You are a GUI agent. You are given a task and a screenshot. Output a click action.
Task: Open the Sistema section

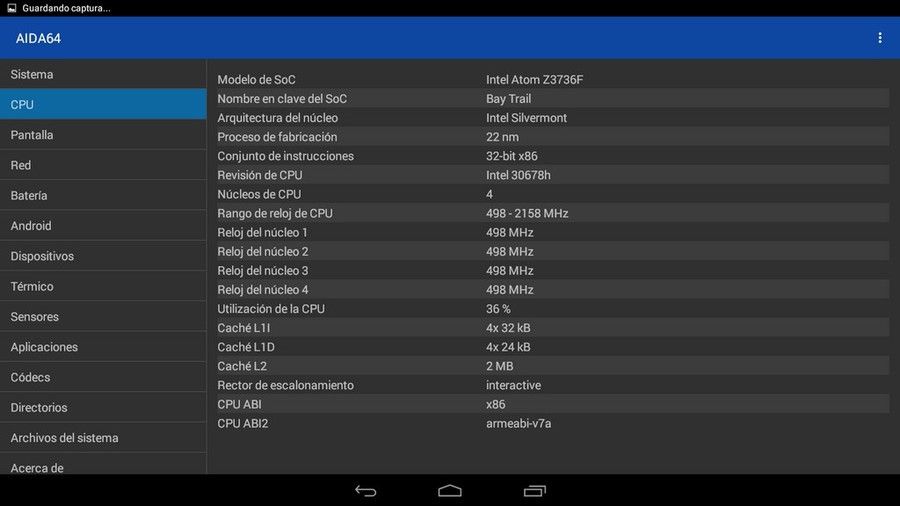click(x=103, y=74)
